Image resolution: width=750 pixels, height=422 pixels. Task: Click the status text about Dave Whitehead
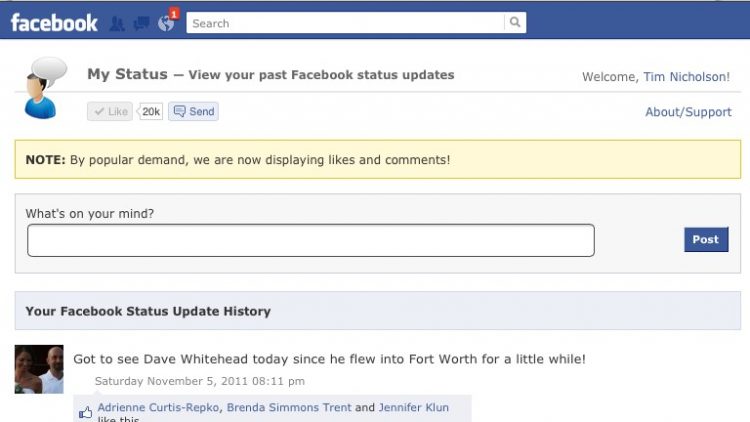(x=329, y=359)
